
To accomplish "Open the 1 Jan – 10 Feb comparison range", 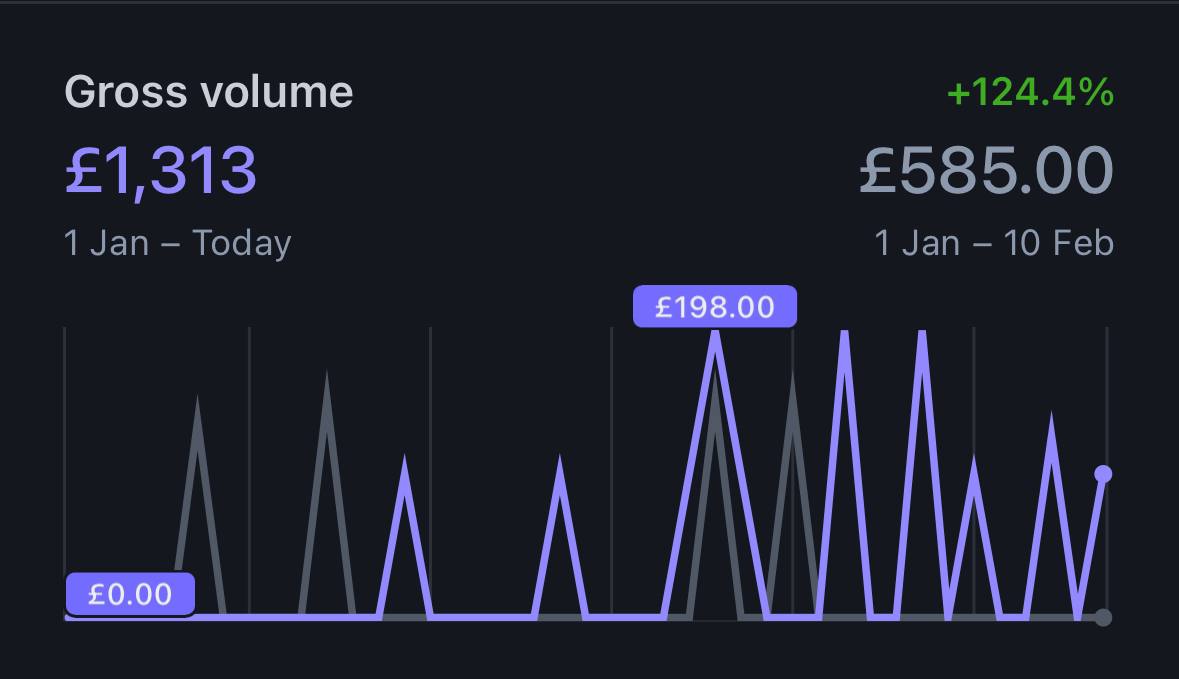I will pyautogui.click(x=994, y=243).
